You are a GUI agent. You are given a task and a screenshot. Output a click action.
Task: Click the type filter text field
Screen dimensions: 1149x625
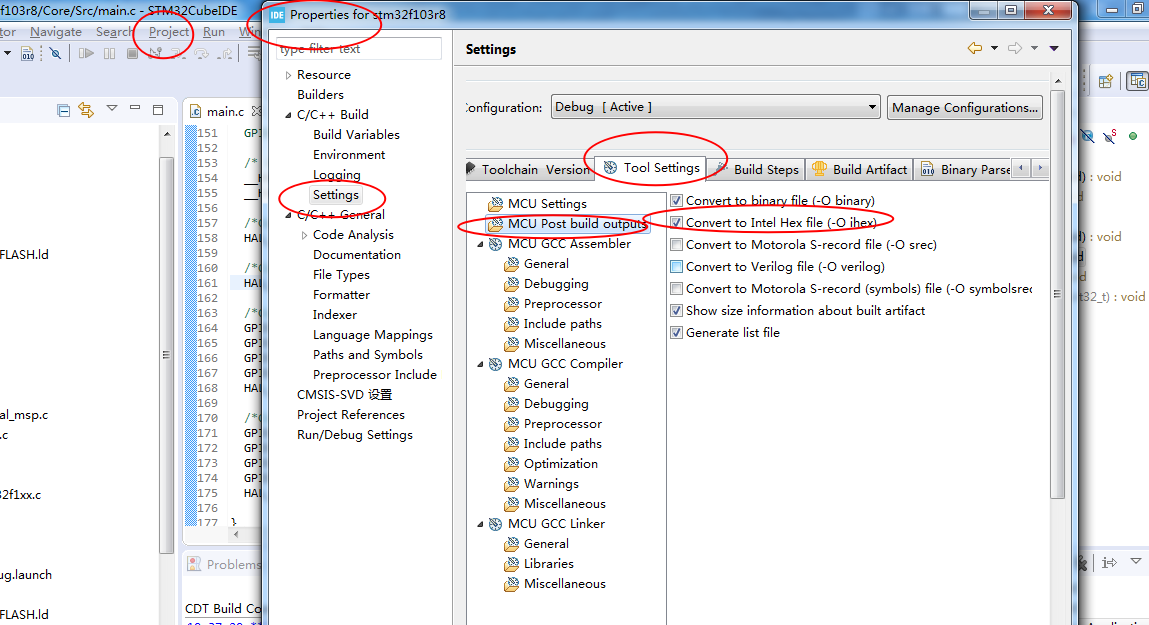tap(359, 49)
